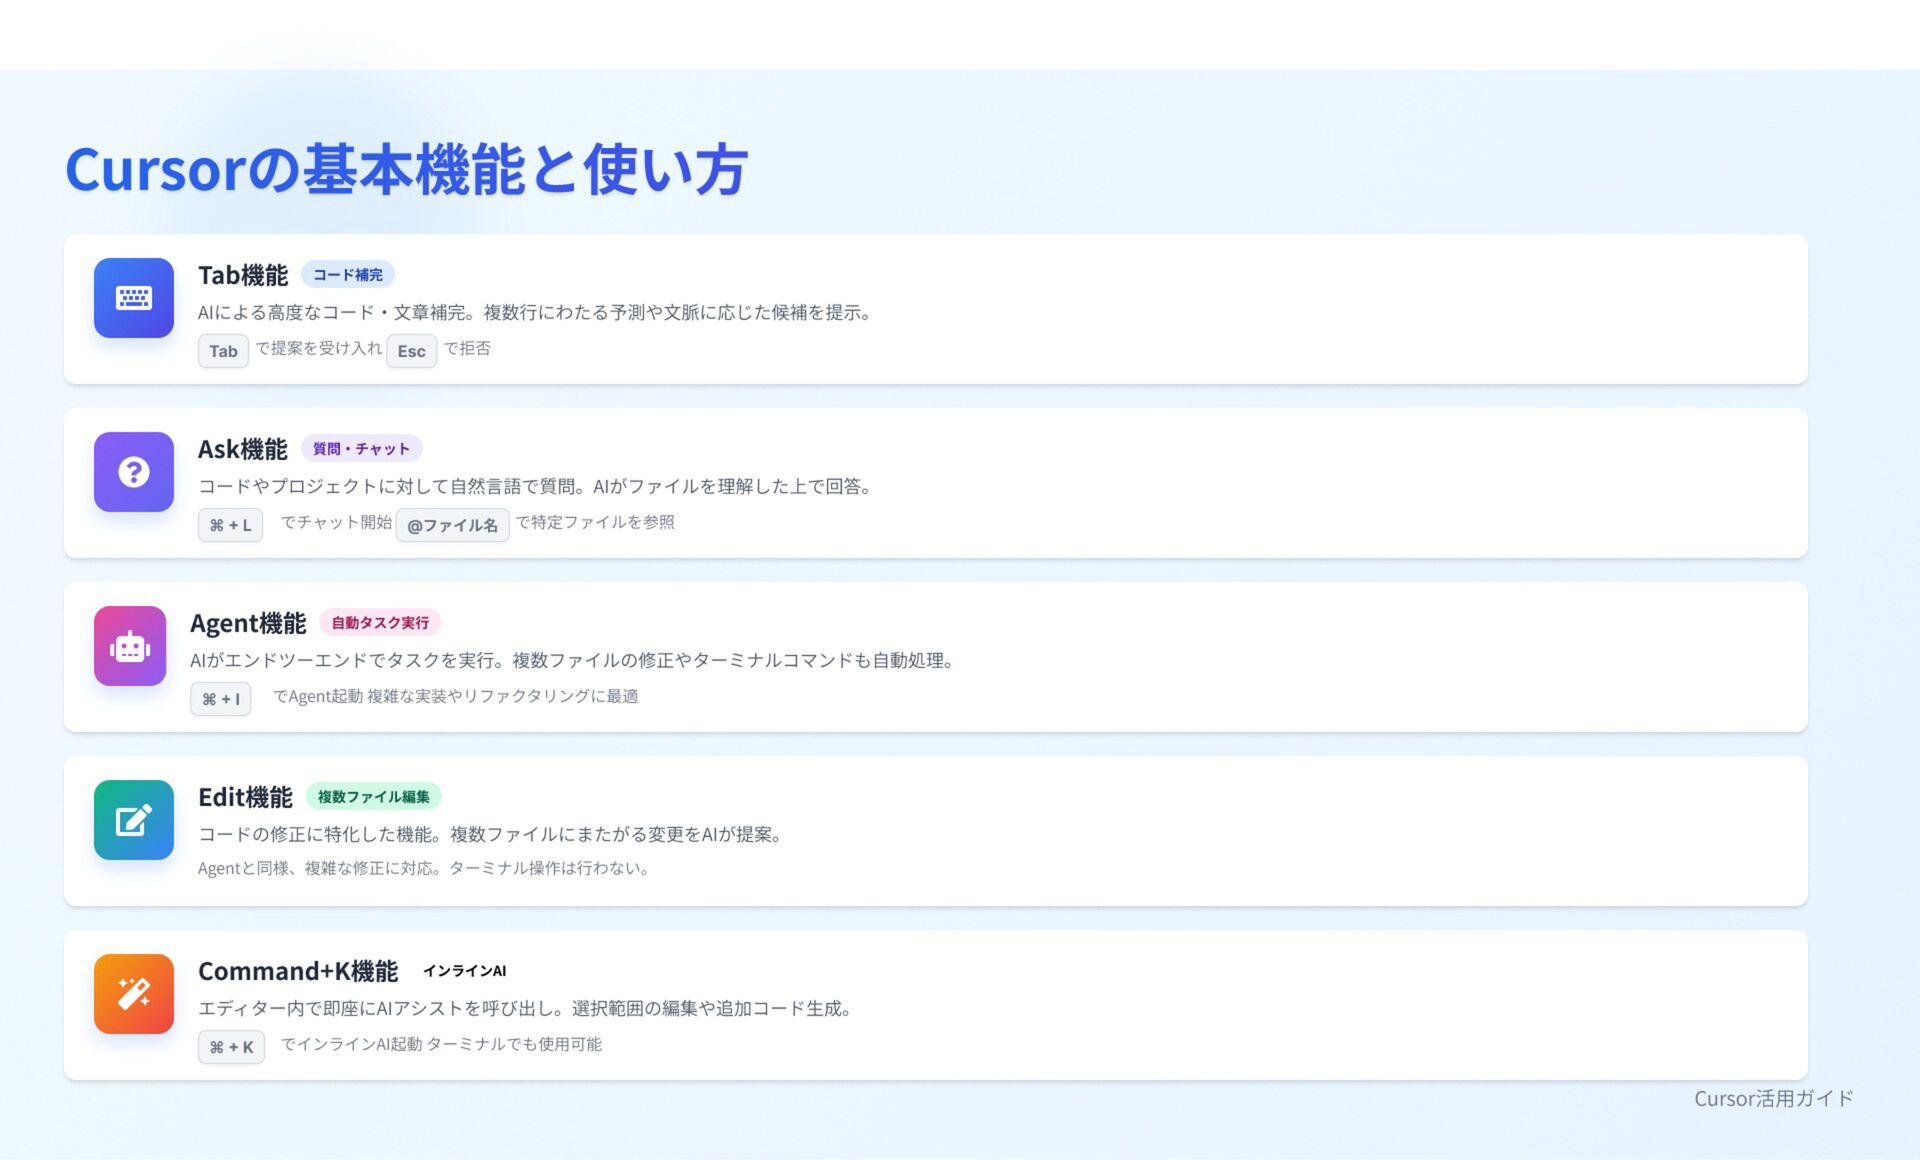
Task: Click the green edit pencil icon for Edit機能
Action: pos(134,820)
